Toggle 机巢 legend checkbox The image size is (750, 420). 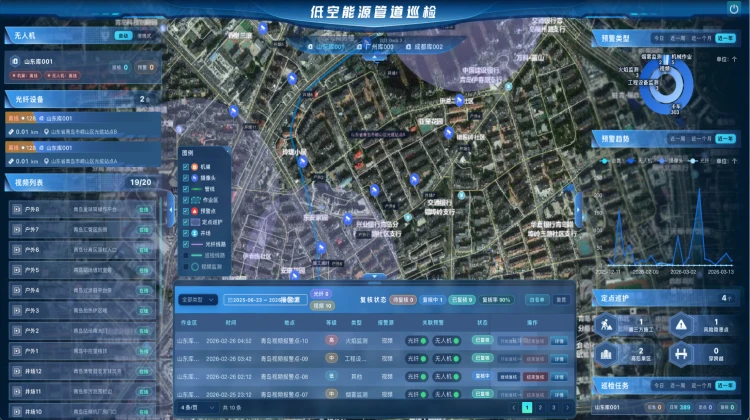[186, 167]
